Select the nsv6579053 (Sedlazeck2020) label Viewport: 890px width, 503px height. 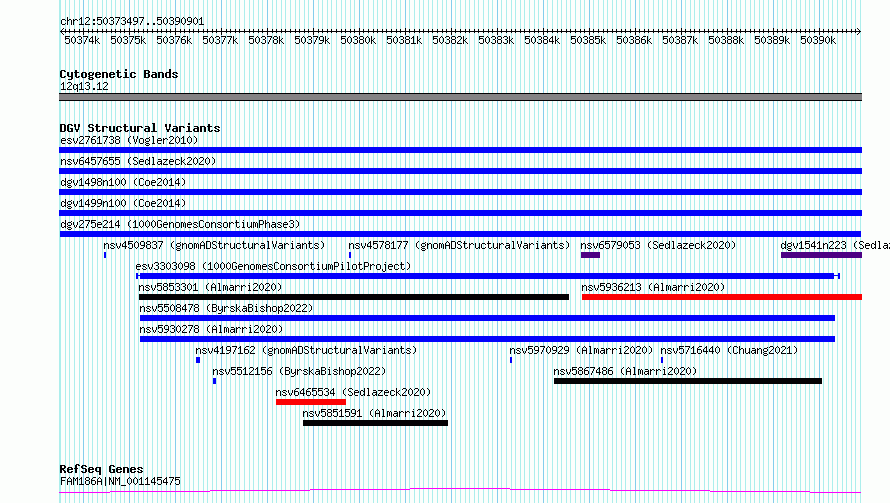(658, 245)
